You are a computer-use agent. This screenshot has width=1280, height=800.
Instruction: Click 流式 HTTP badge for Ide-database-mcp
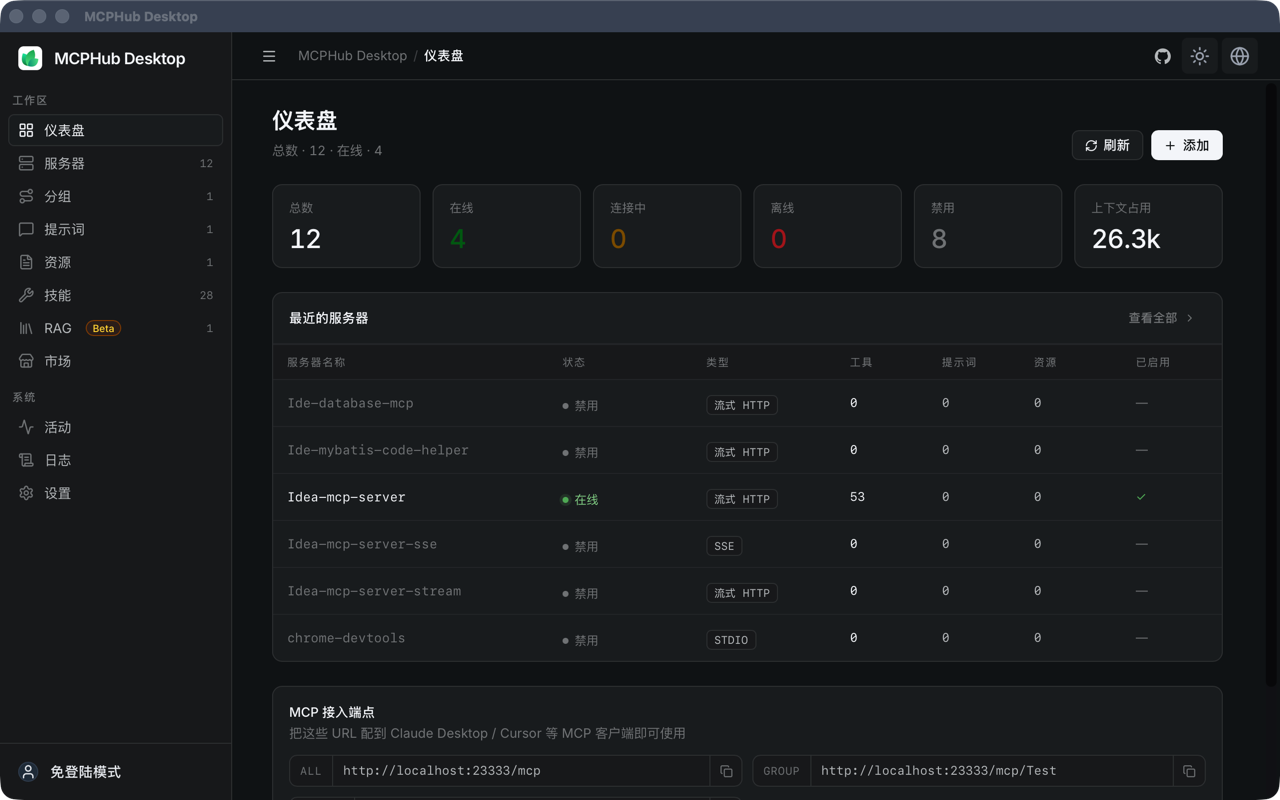pyautogui.click(x=742, y=405)
